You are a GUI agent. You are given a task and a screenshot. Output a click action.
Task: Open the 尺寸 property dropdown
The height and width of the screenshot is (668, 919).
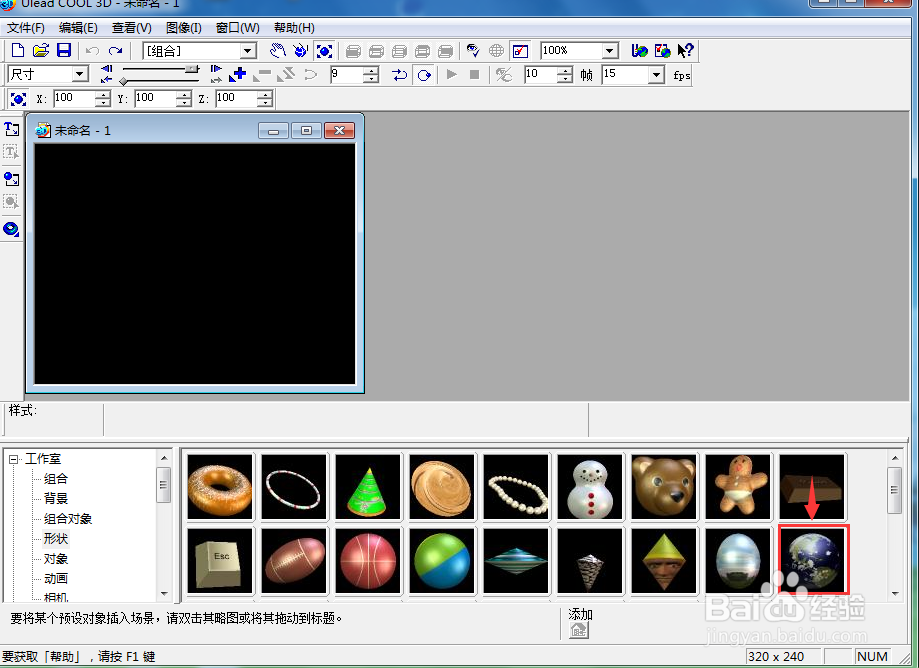(x=80, y=74)
